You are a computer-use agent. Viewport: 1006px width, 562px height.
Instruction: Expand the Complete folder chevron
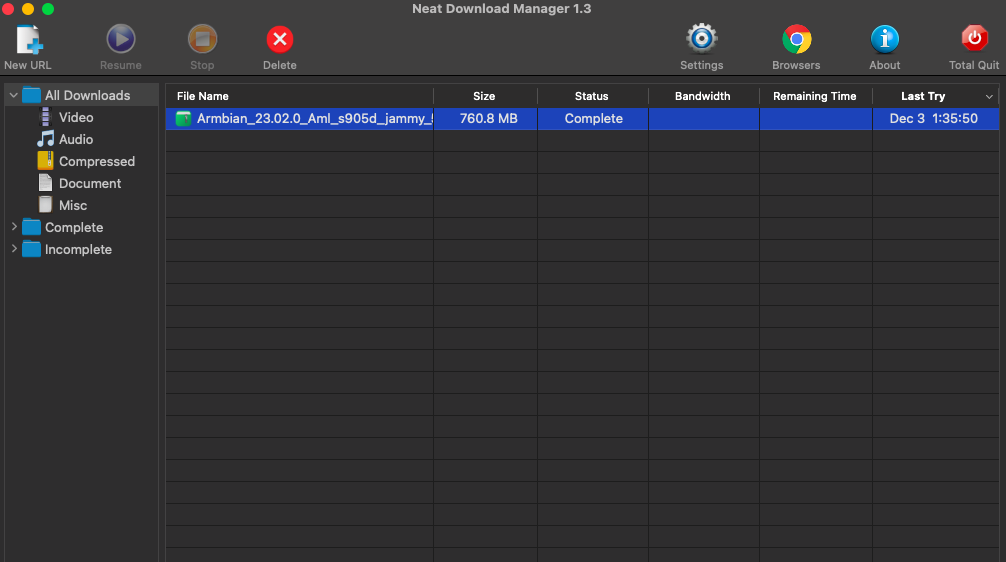click(x=14, y=226)
